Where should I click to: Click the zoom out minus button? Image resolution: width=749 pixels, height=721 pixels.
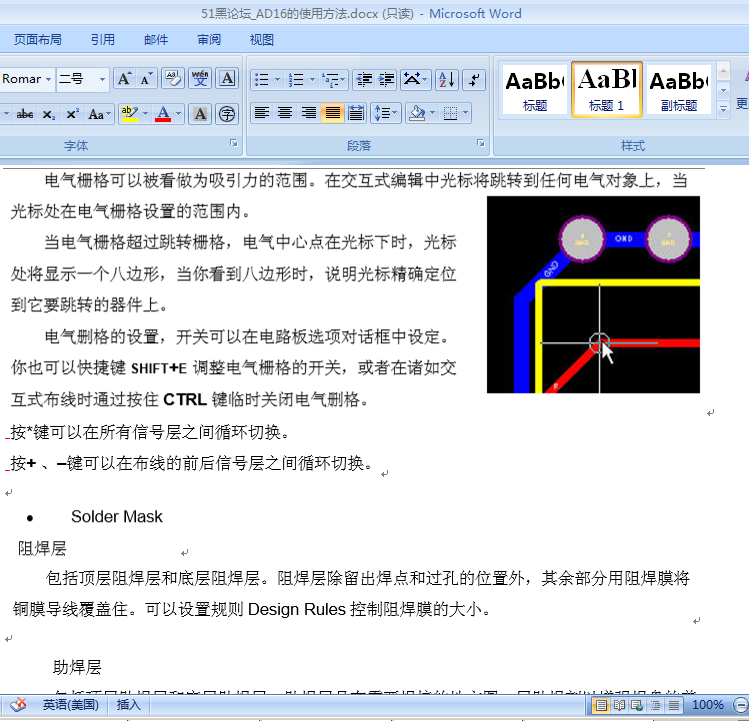point(740,705)
